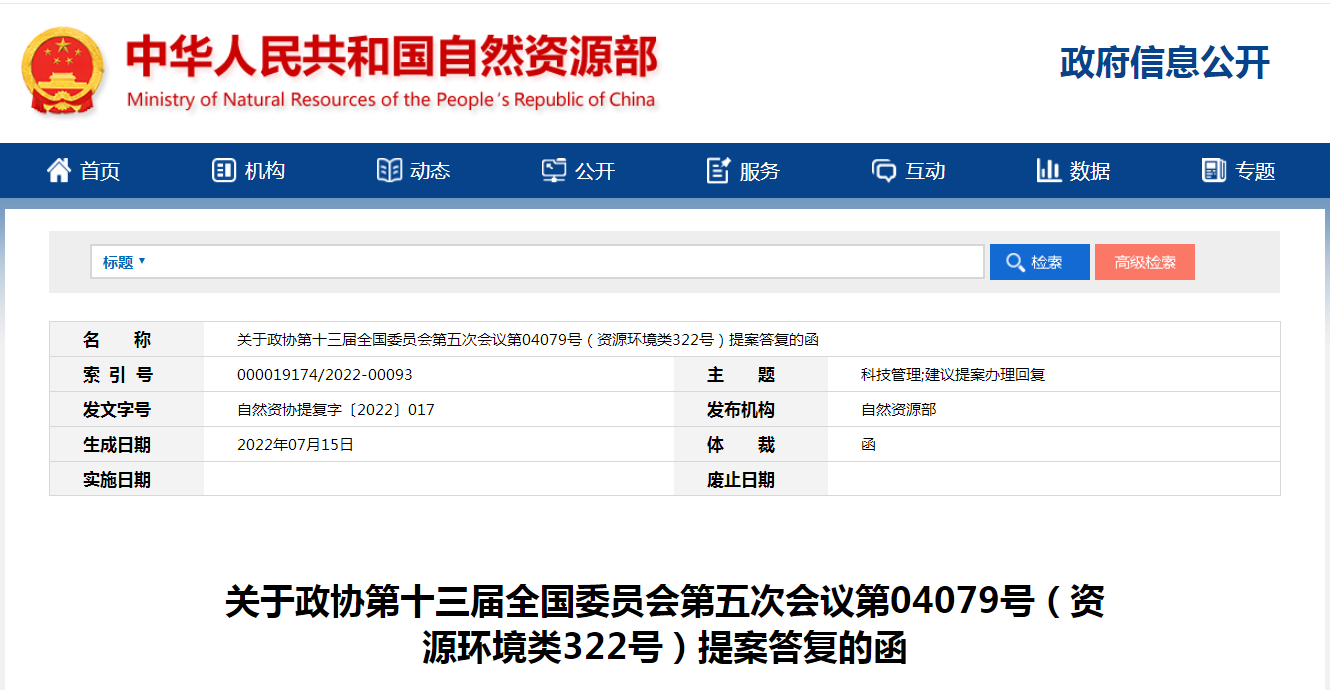Select the 互动 interaction chat bubble icon
Image resolution: width=1330 pixels, height=690 pixels.
pyautogui.click(x=882, y=170)
